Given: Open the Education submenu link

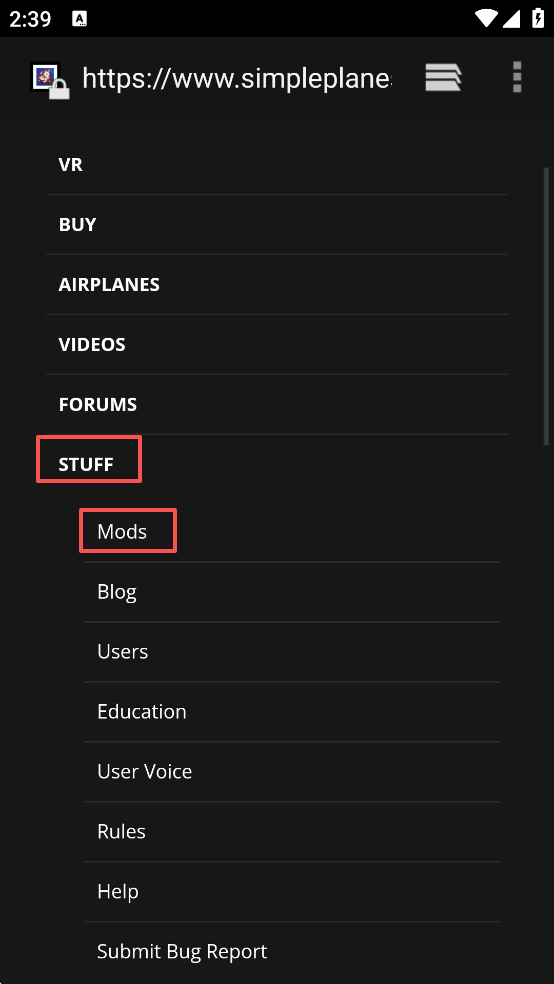Looking at the screenshot, I should click(x=292, y=712).
